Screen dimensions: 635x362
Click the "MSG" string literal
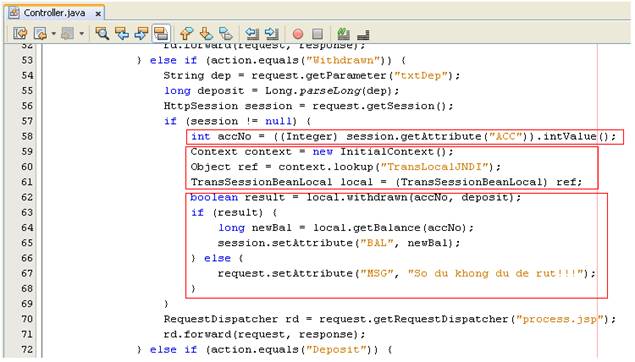click(376, 273)
